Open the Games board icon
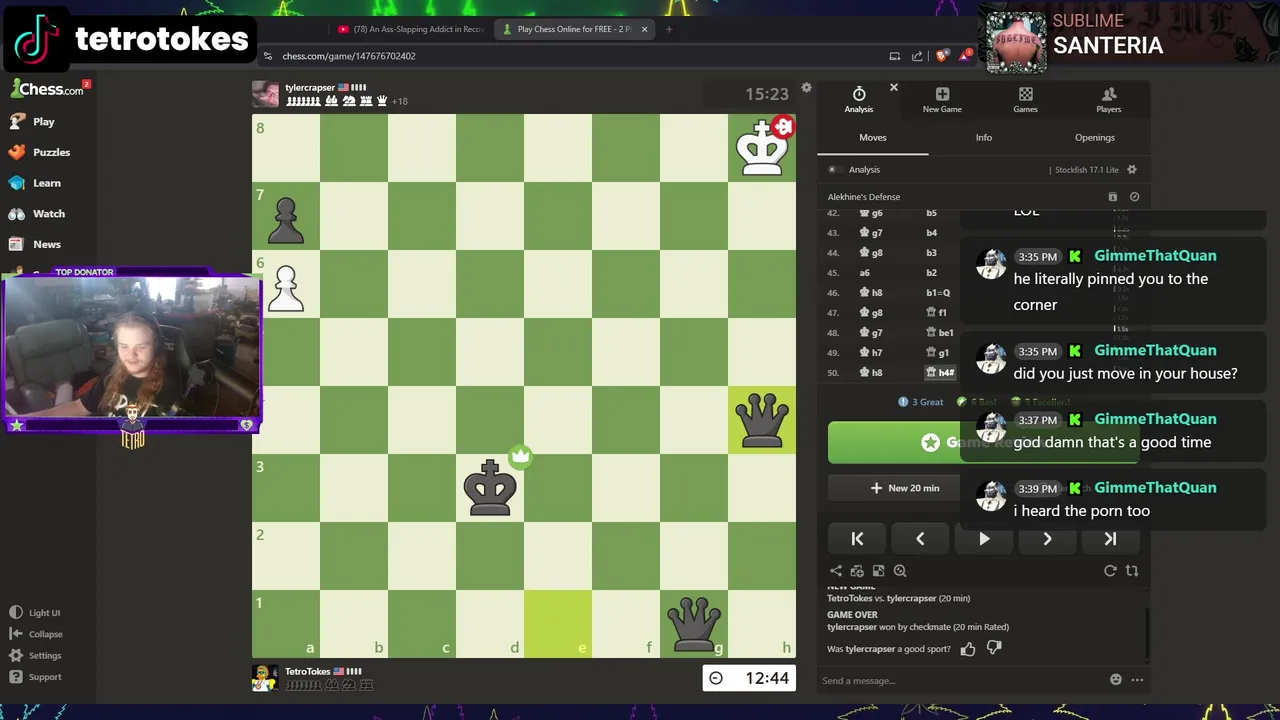Screen dimensions: 1280x720 1025,99
